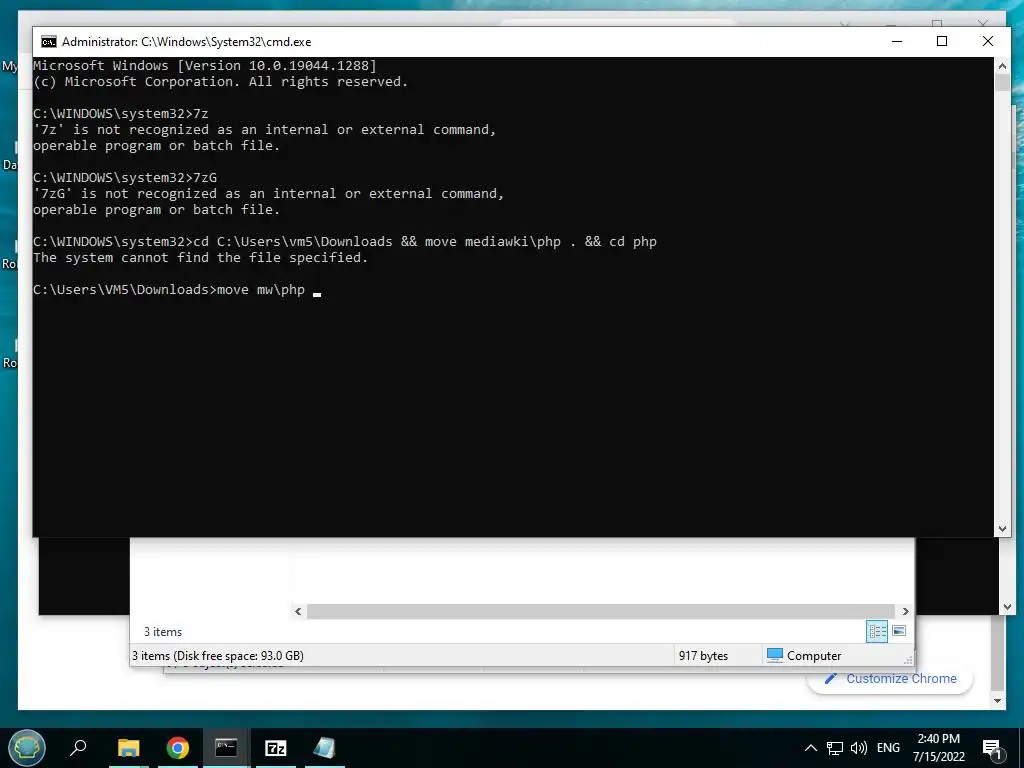Click the Customize Chrome button

[x=890, y=679]
